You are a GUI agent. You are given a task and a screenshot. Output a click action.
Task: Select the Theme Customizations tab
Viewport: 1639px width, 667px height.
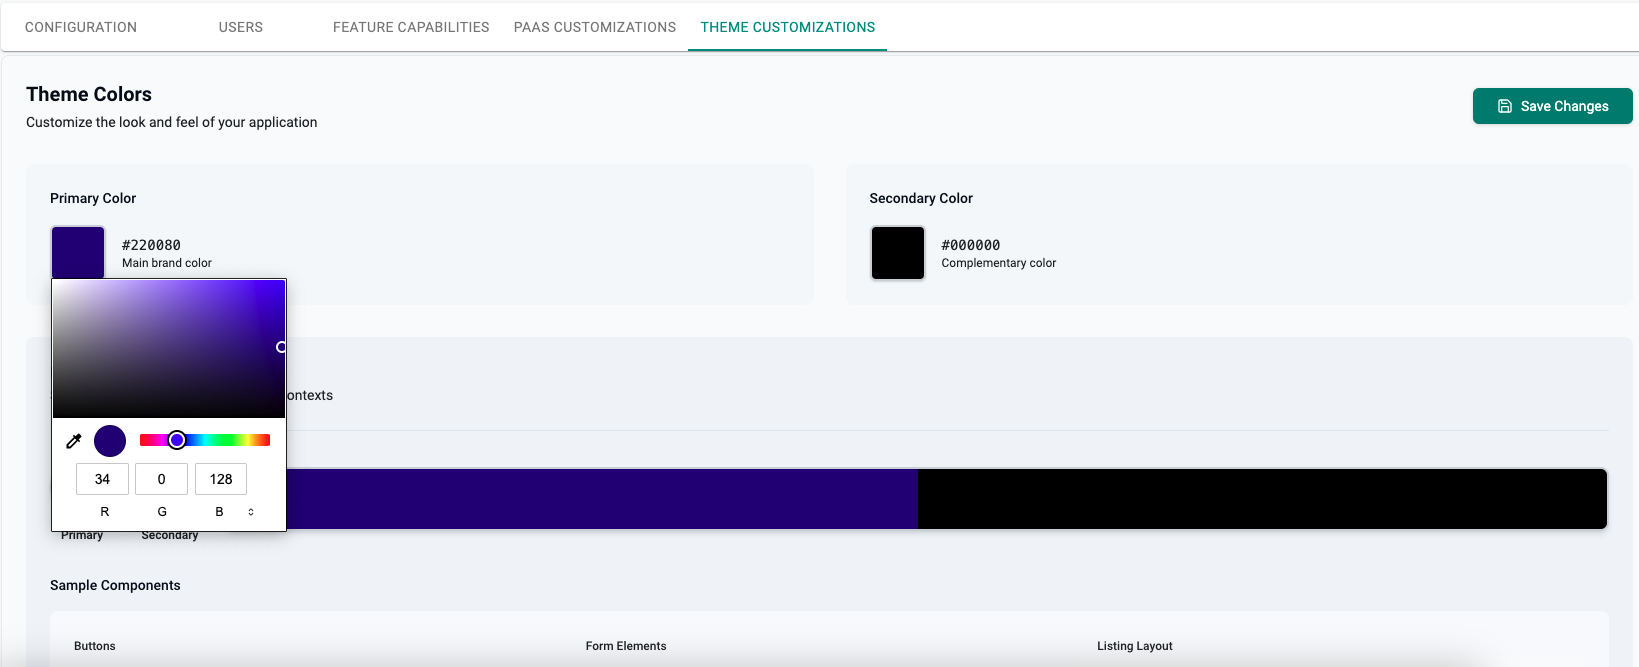click(x=788, y=27)
